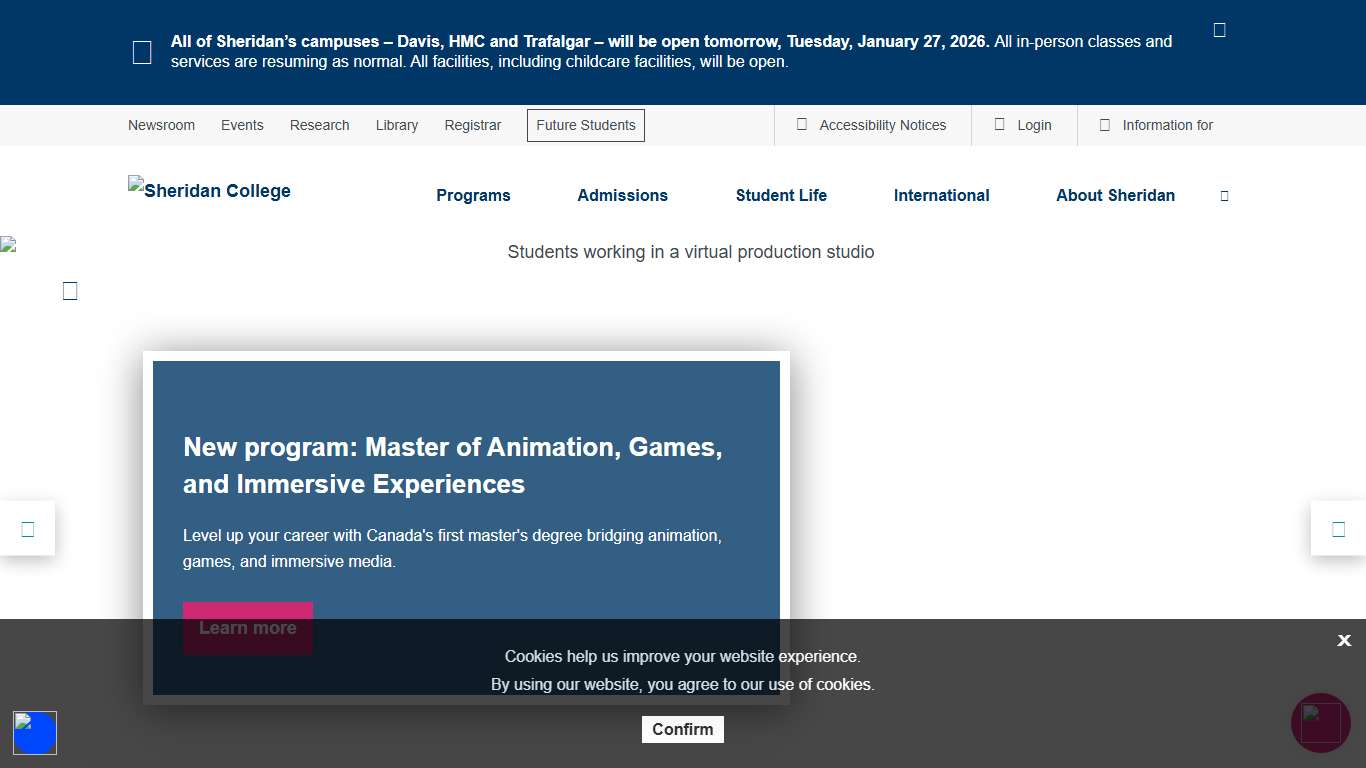Image resolution: width=1366 pixels, height=768 pixels.
Task: Click the Sheridan College logo
Action: coord(210,190)
